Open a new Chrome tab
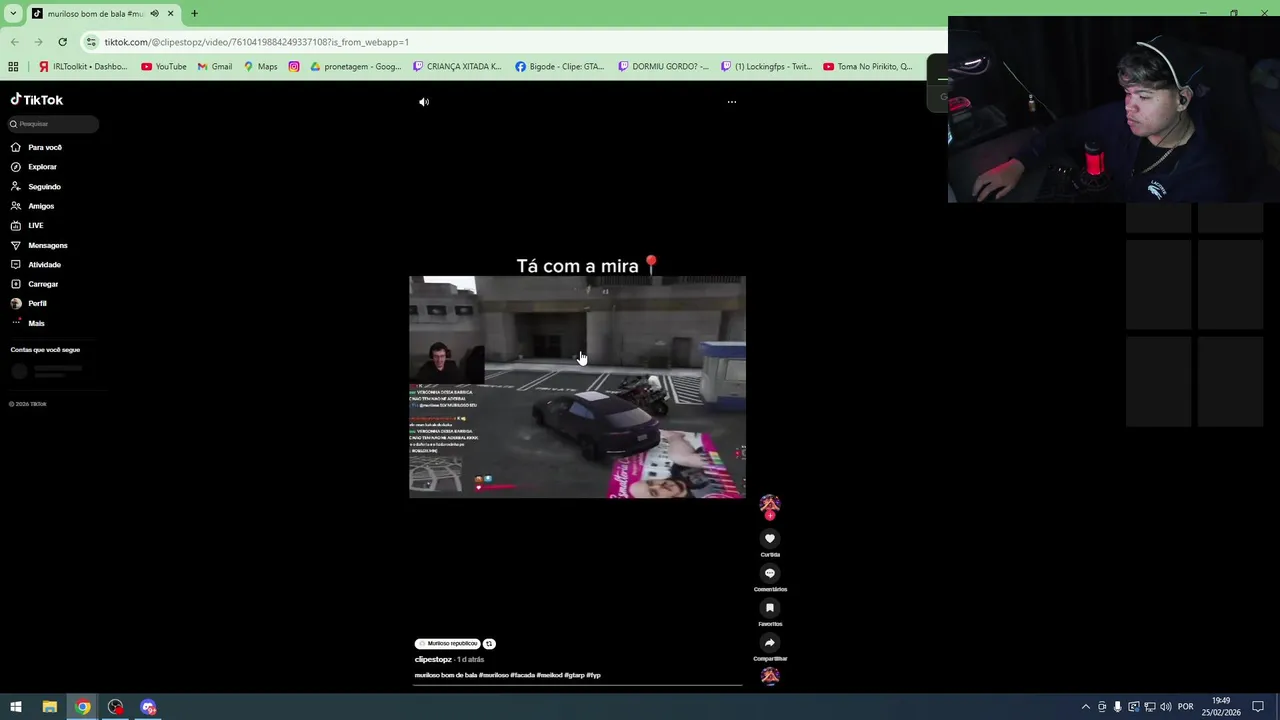Screen dimensions: 1280x720 tap(194, 14)
